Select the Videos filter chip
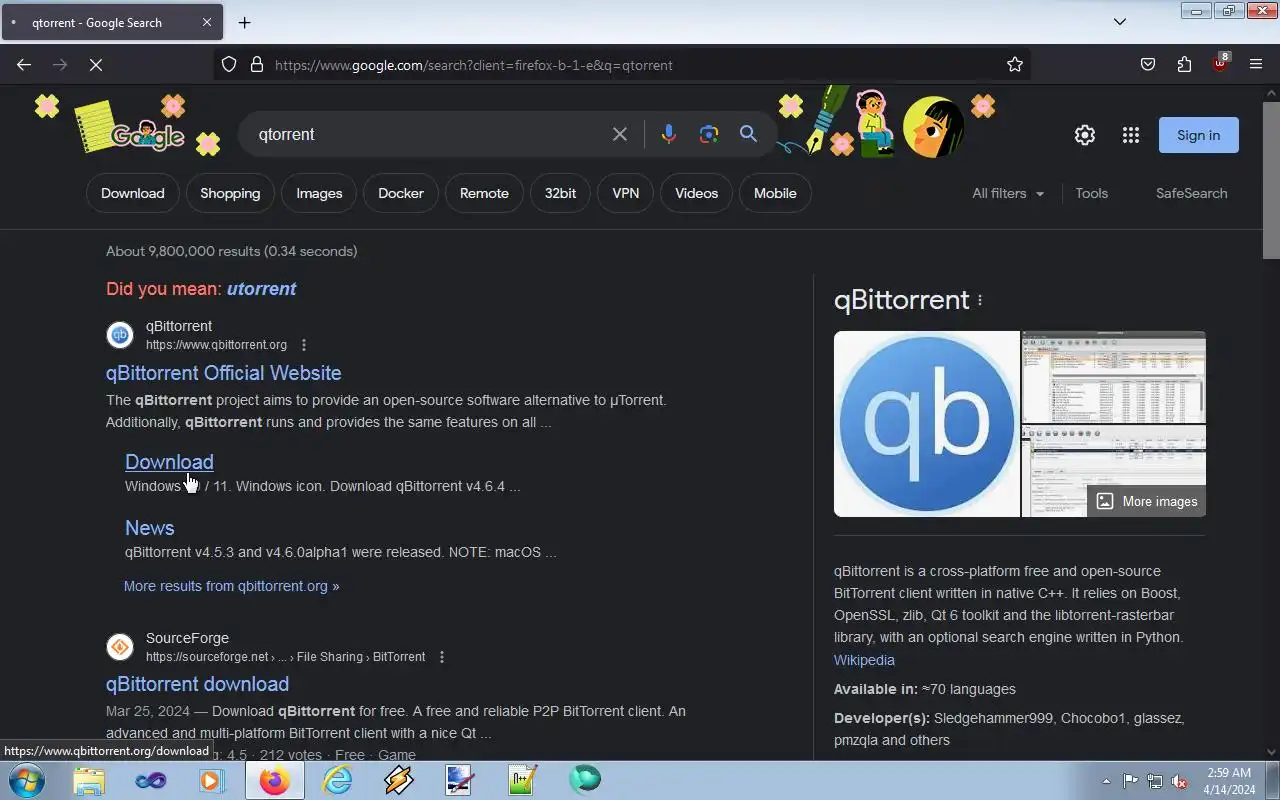Viewport: 1280px width, 800px height. tap(696, 193)
